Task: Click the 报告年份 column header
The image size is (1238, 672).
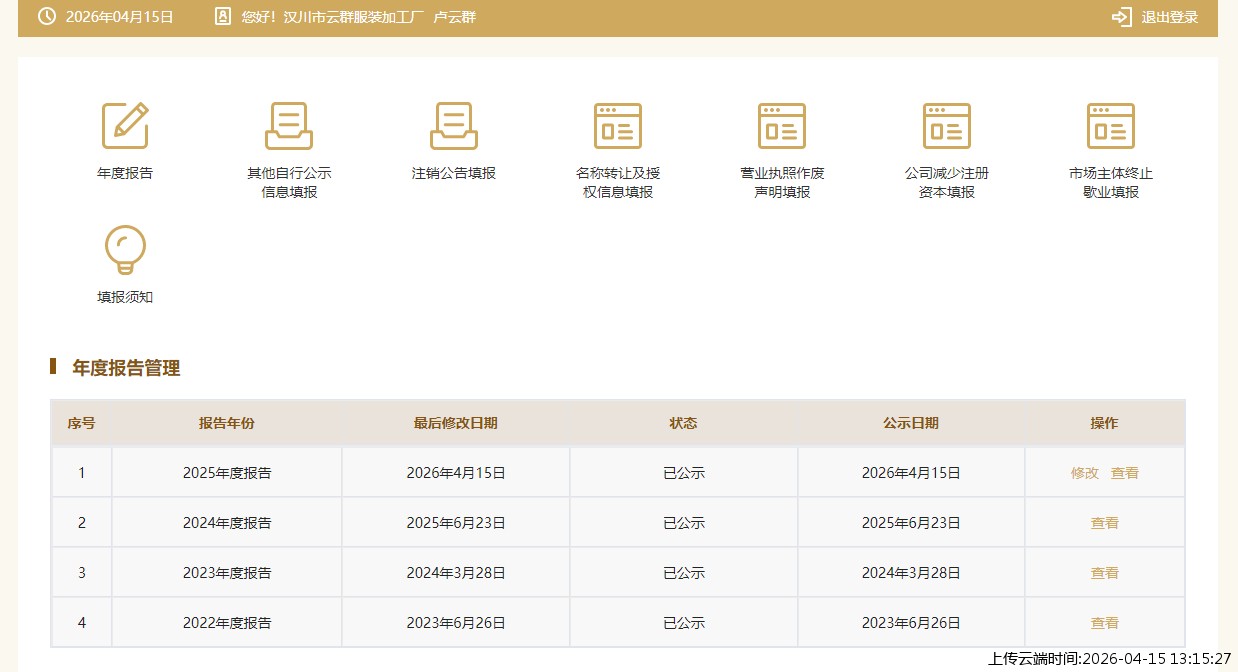Action: (227, 423)
